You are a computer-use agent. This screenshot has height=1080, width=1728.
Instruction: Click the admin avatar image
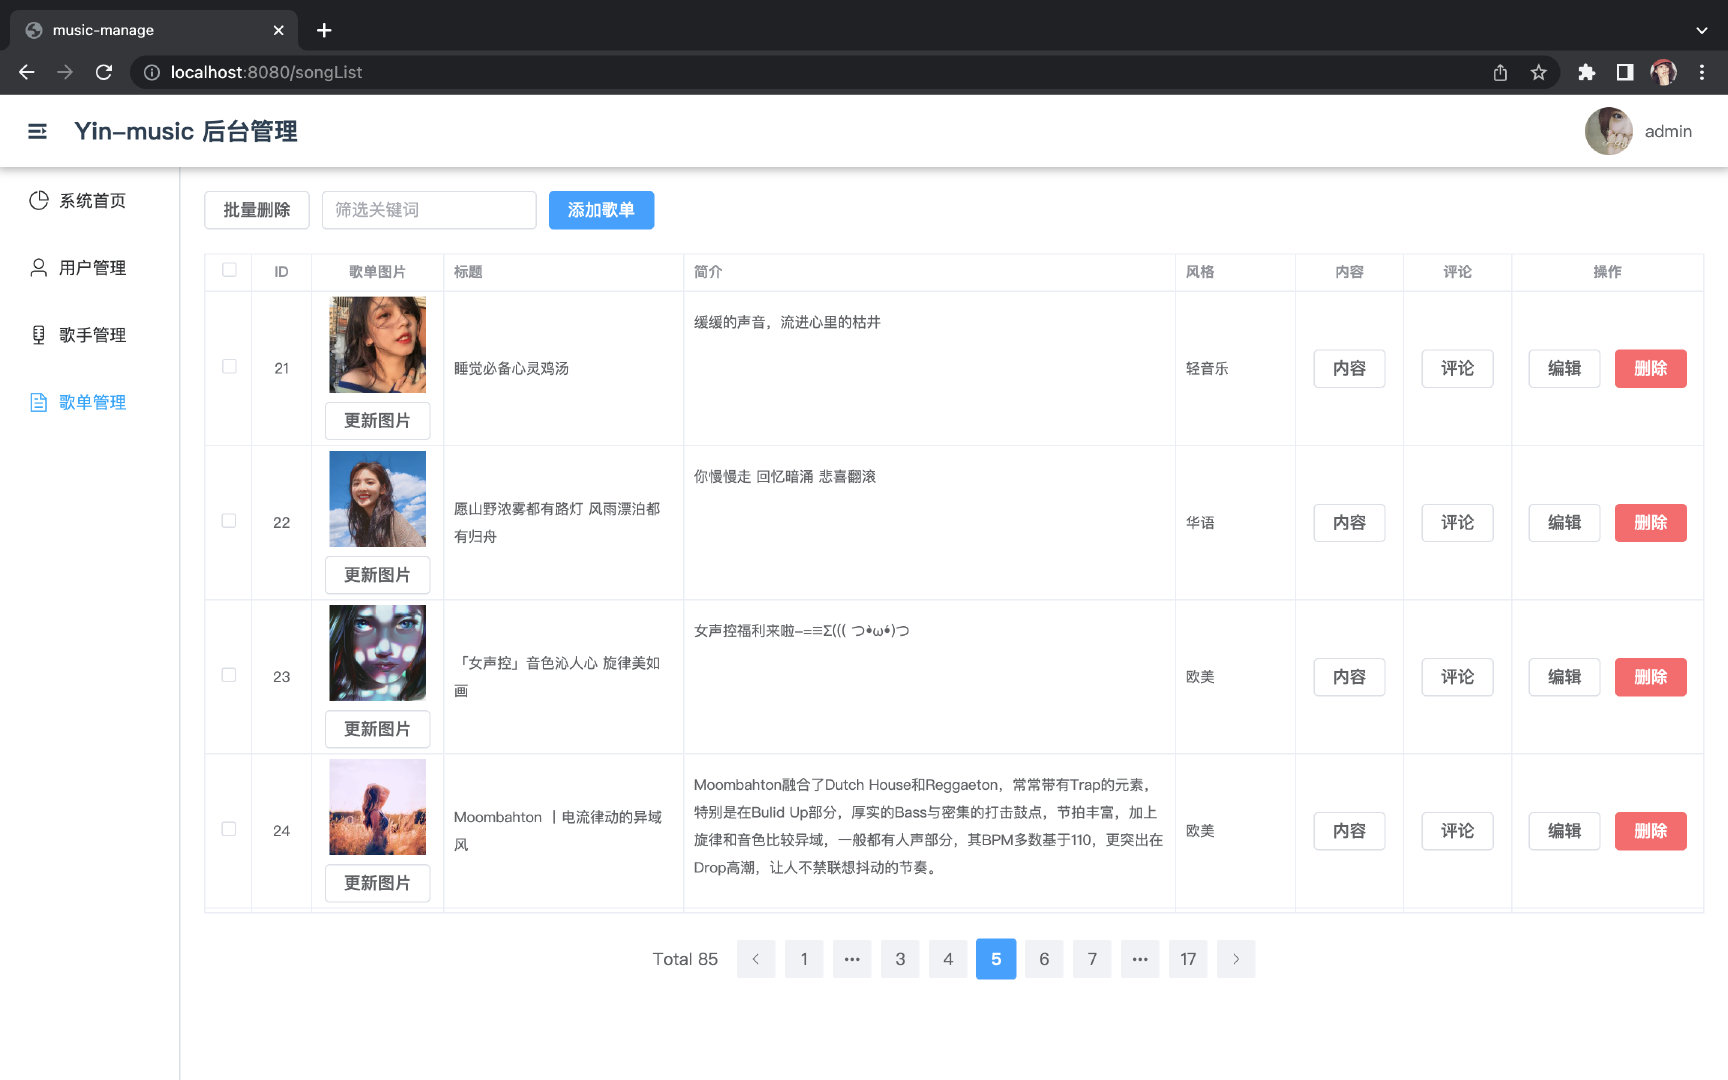point(1608,131)
